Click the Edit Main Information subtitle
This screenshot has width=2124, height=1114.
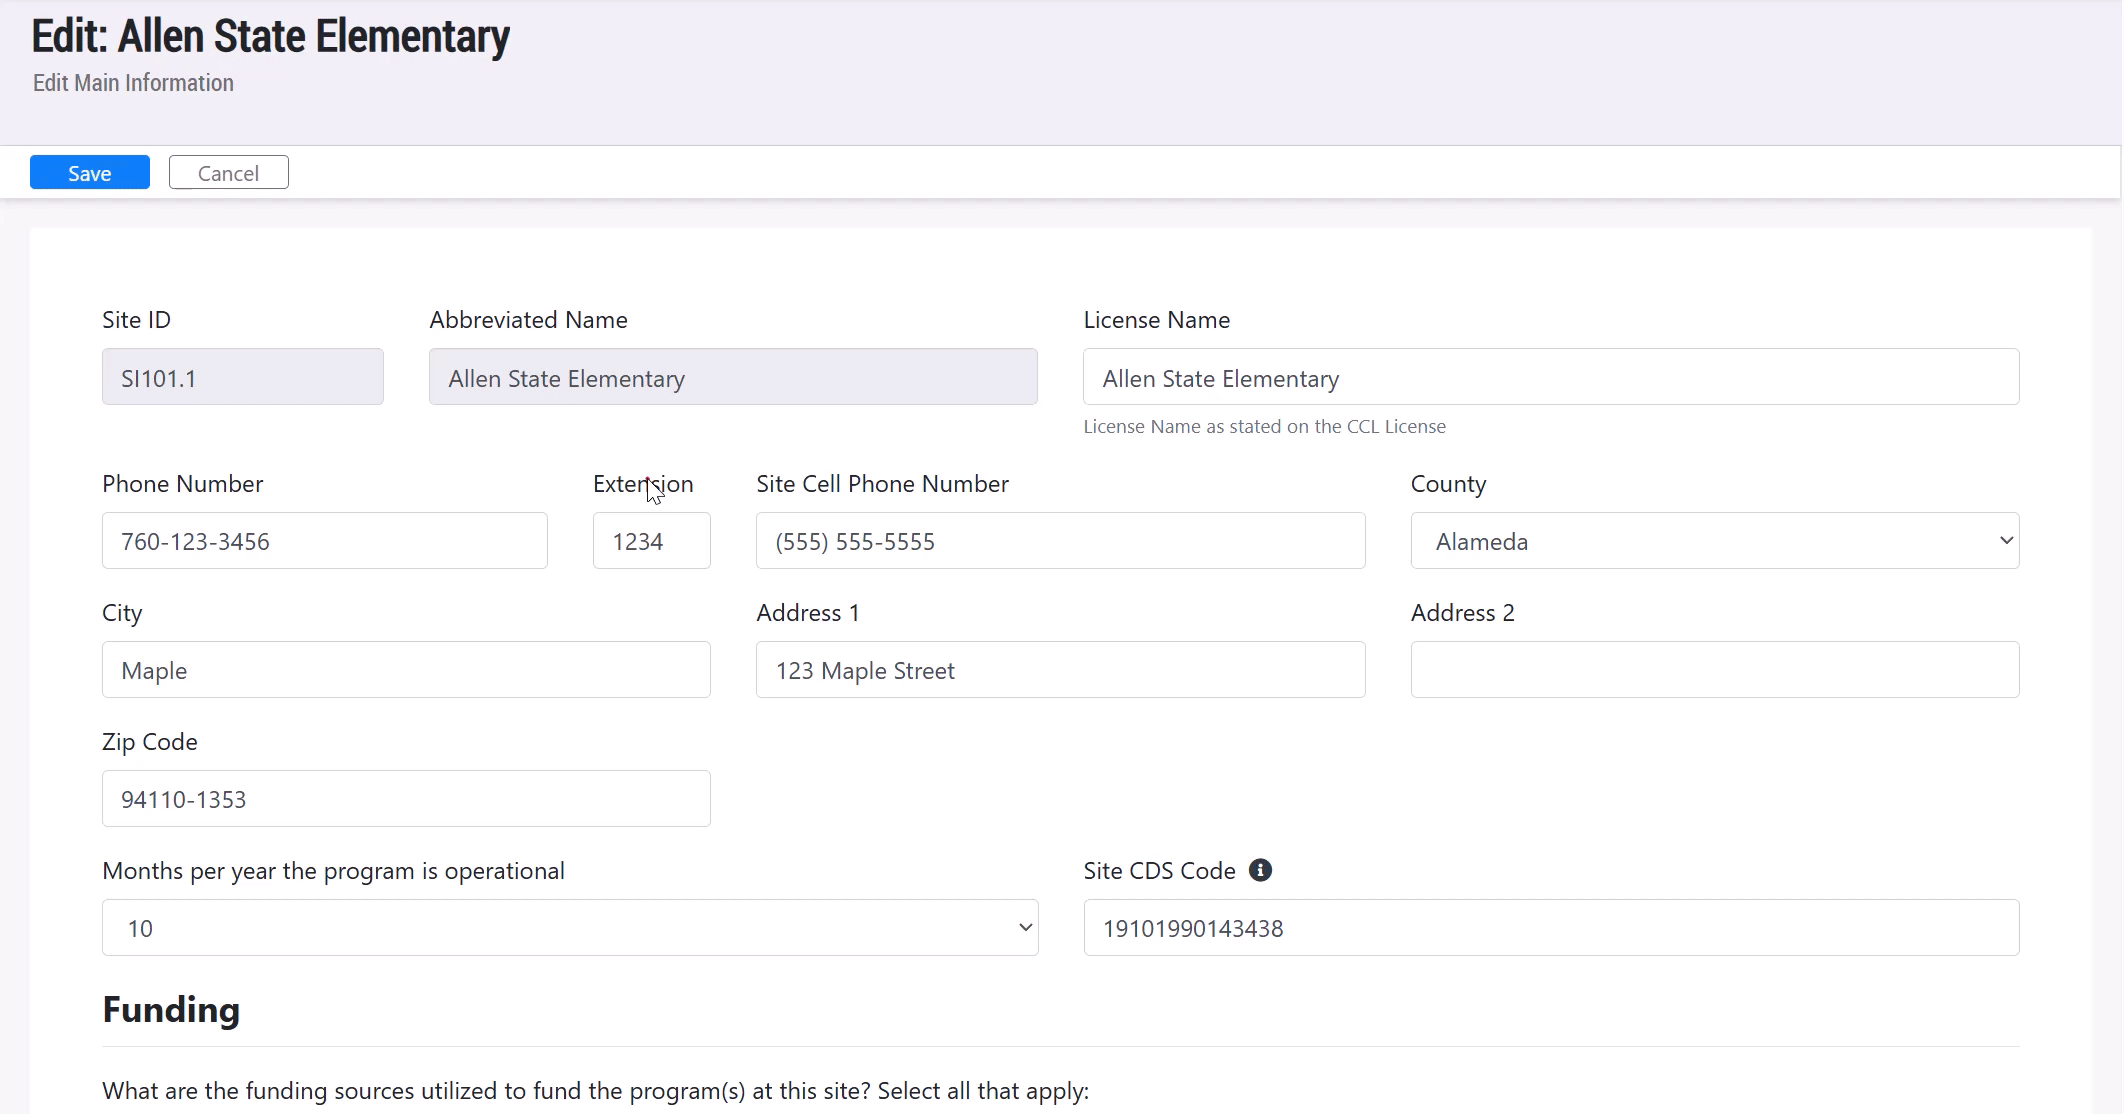[x=133, y=83]
